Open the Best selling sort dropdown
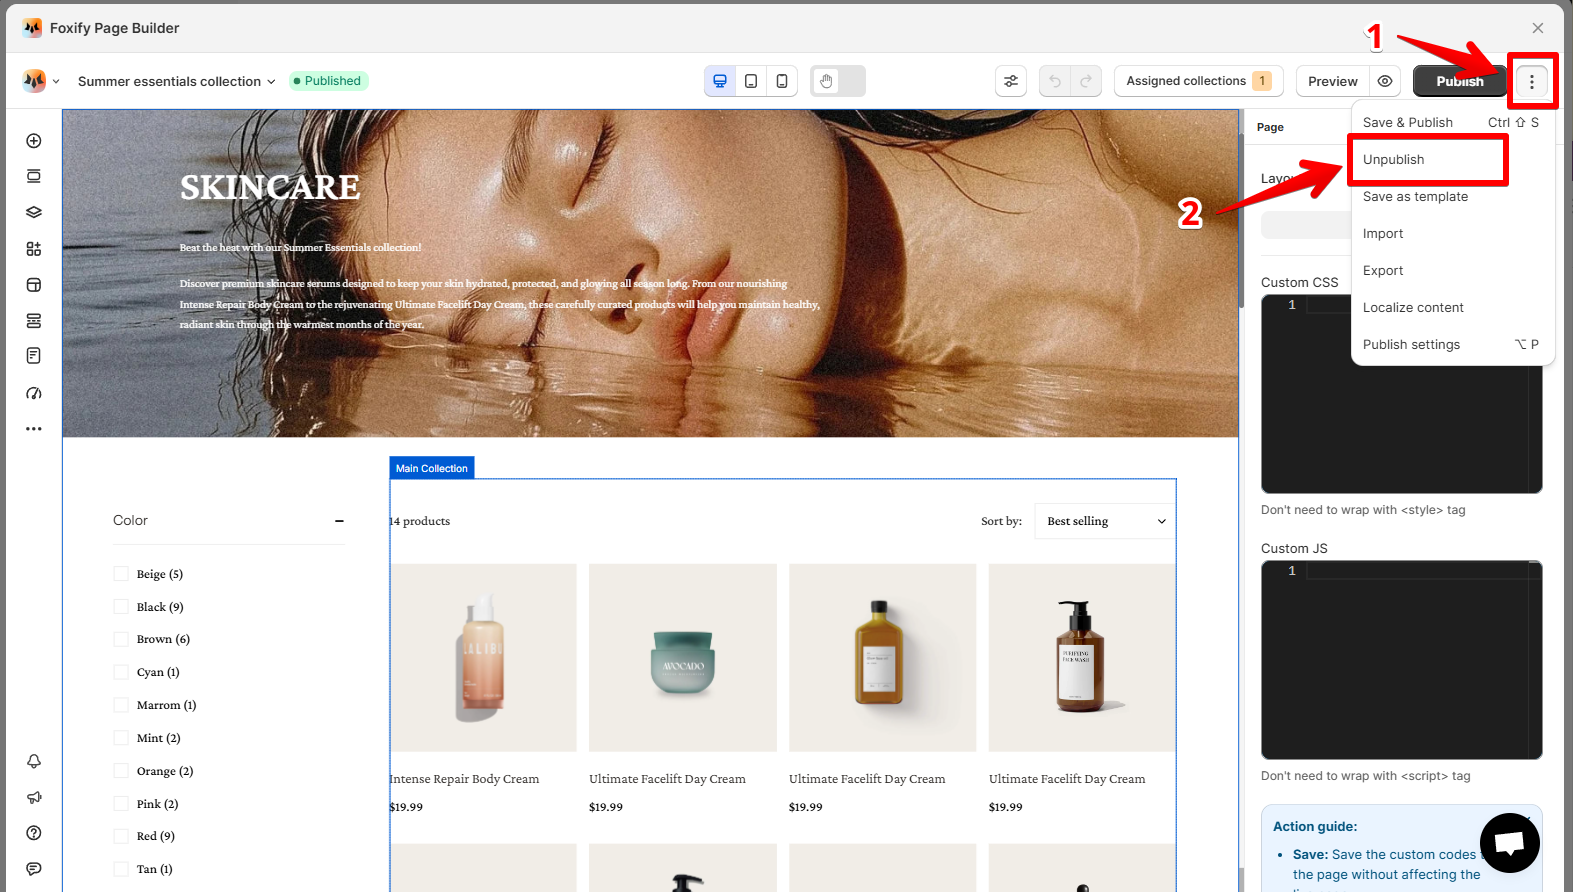1573x892 pixels. point(1105,521)
